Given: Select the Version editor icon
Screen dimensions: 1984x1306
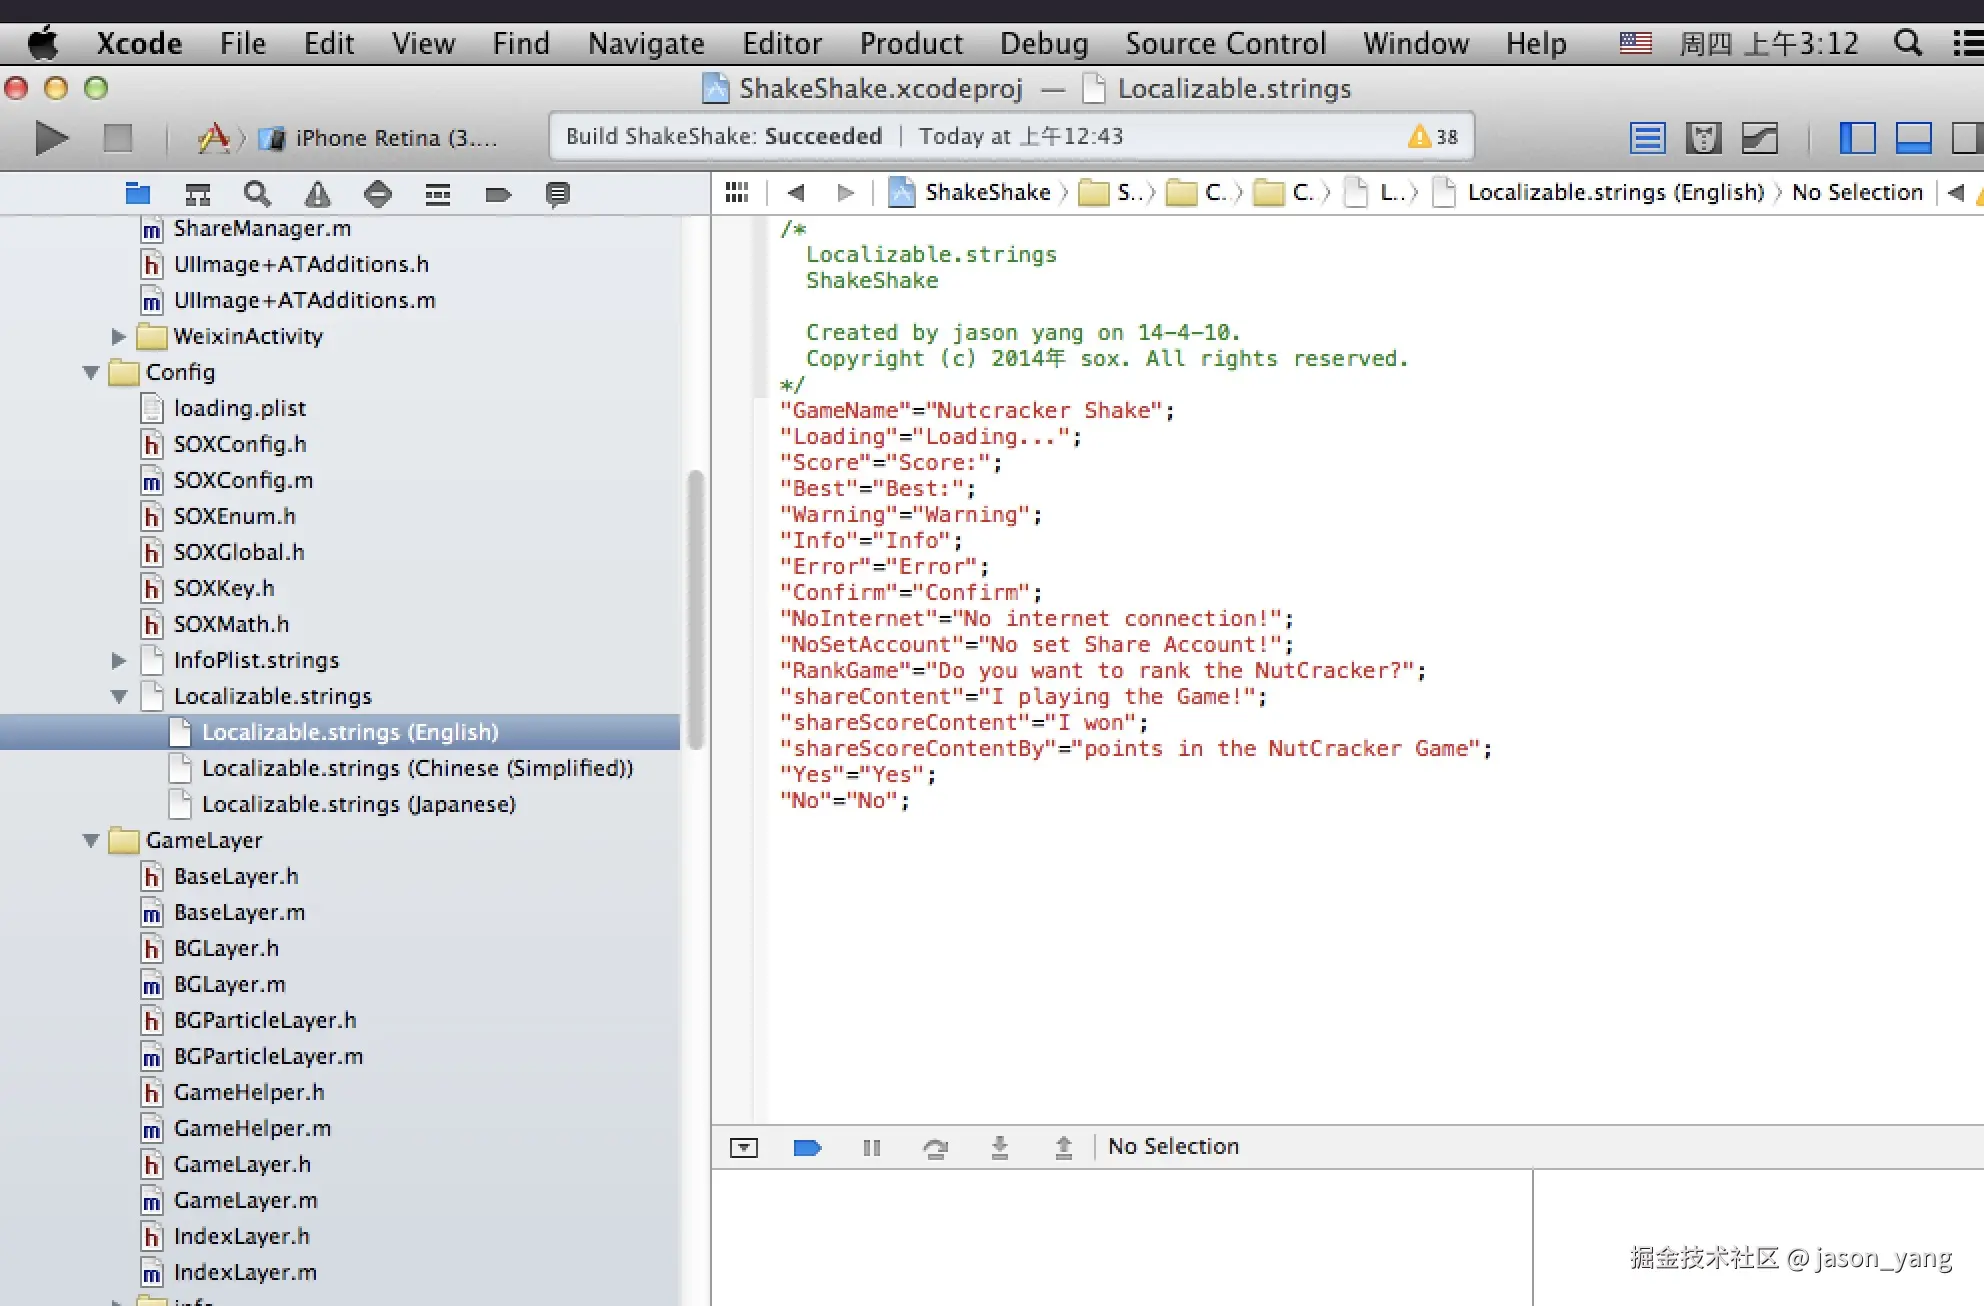Looking at the screenshot, I should 1759,137.
